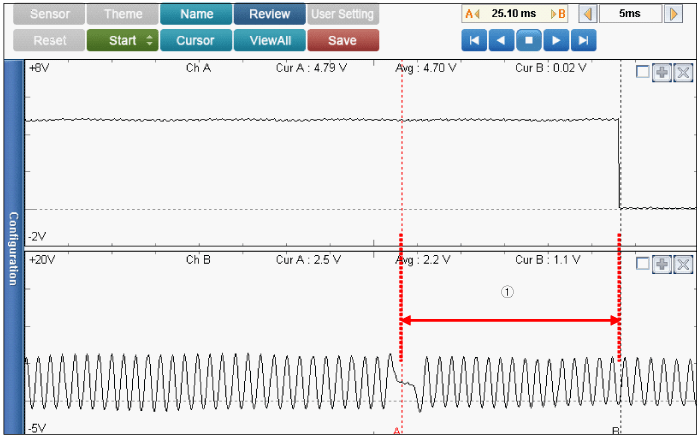Click Cur B : 1.1 V reading
700x437 pixels.
click(547, 260)
